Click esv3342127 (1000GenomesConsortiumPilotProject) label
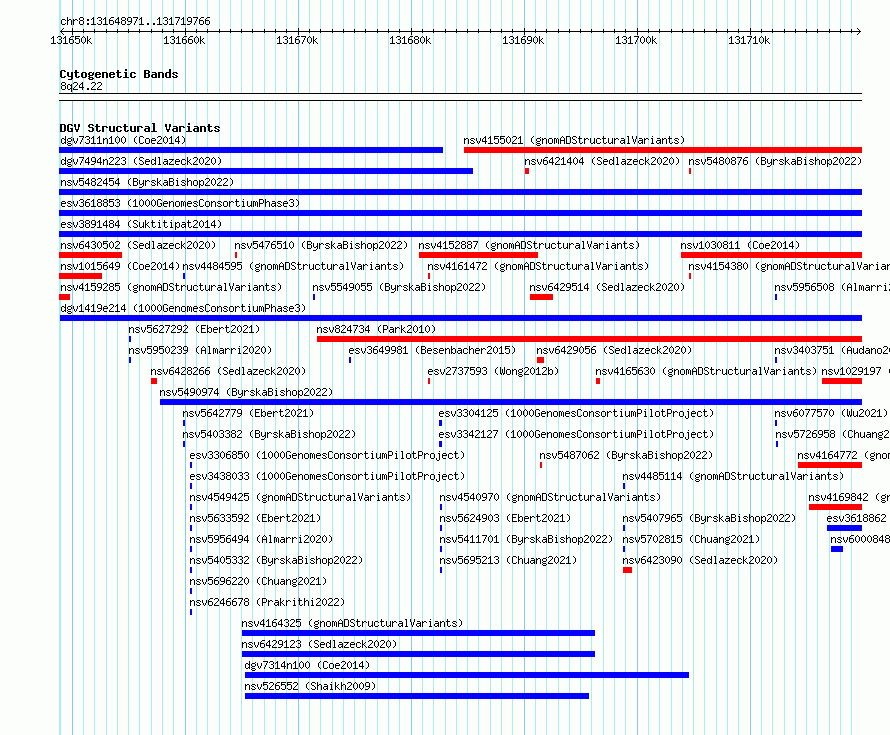 click(x=576, y=434)
